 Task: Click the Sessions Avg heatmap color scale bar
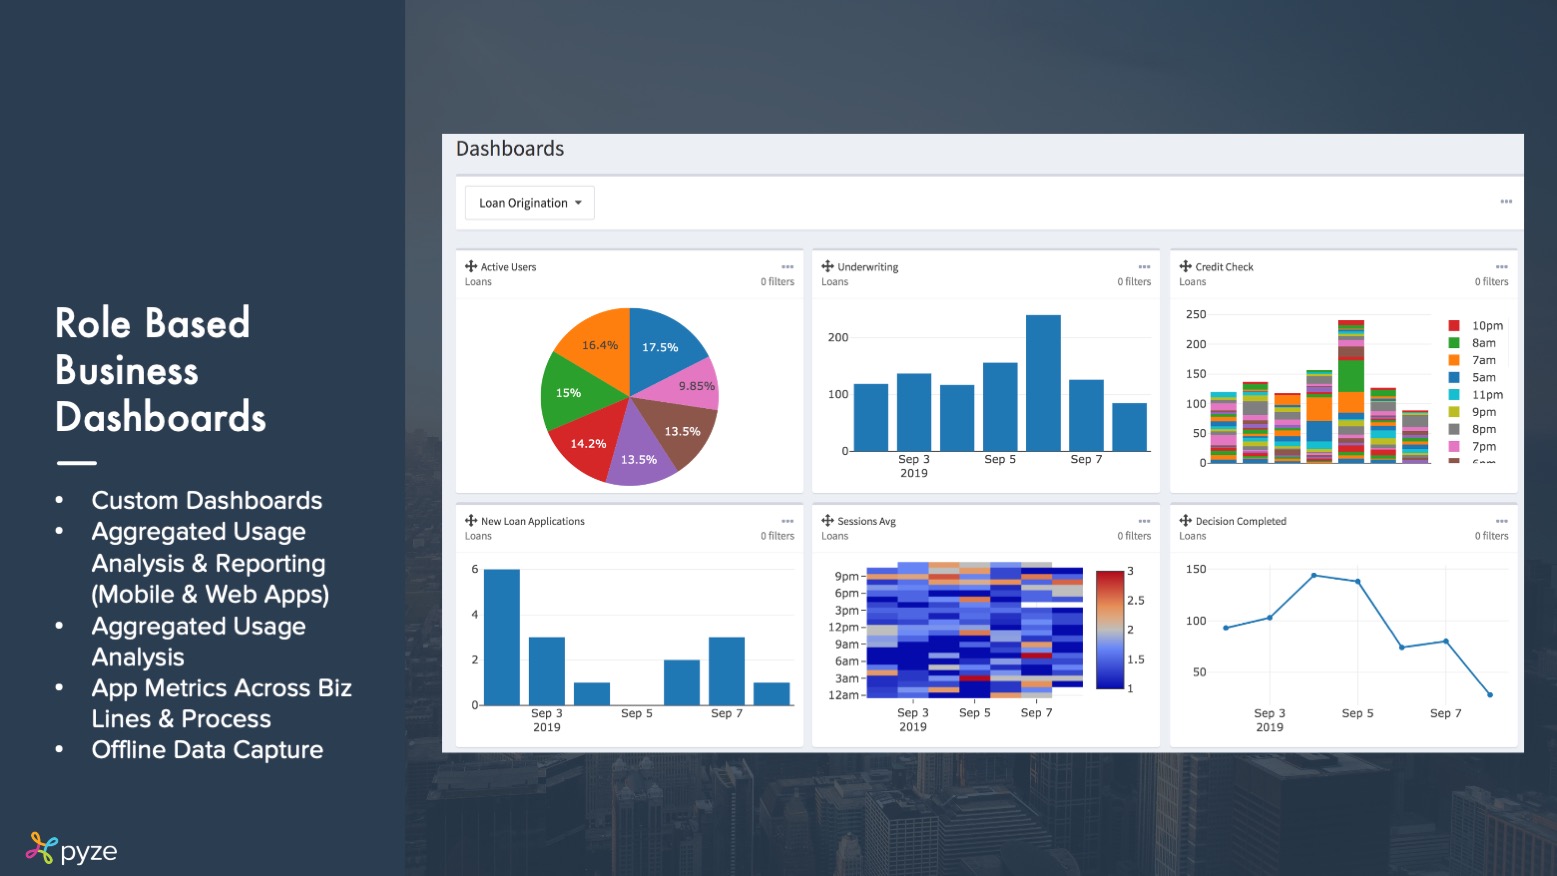pos(1110,629)
